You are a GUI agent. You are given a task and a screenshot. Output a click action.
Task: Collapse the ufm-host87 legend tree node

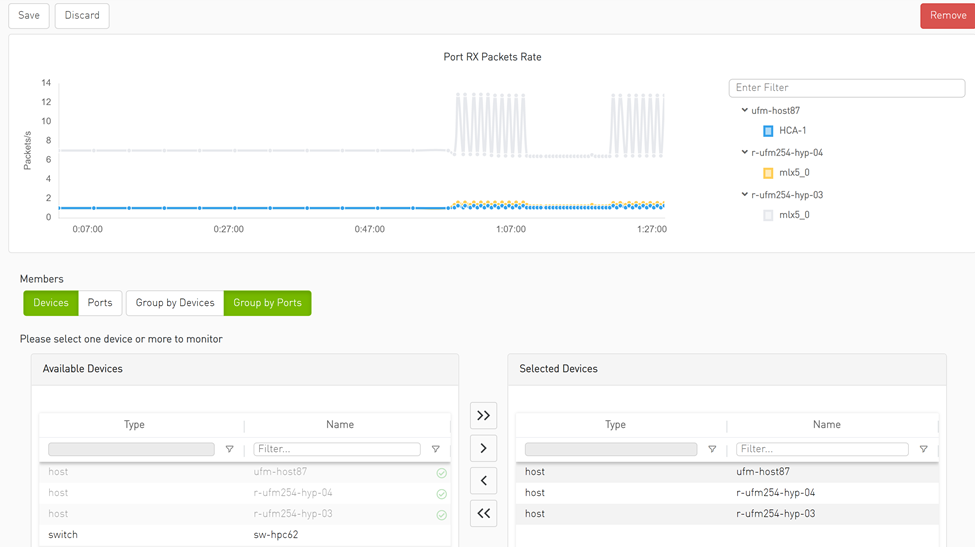(744, 111)
